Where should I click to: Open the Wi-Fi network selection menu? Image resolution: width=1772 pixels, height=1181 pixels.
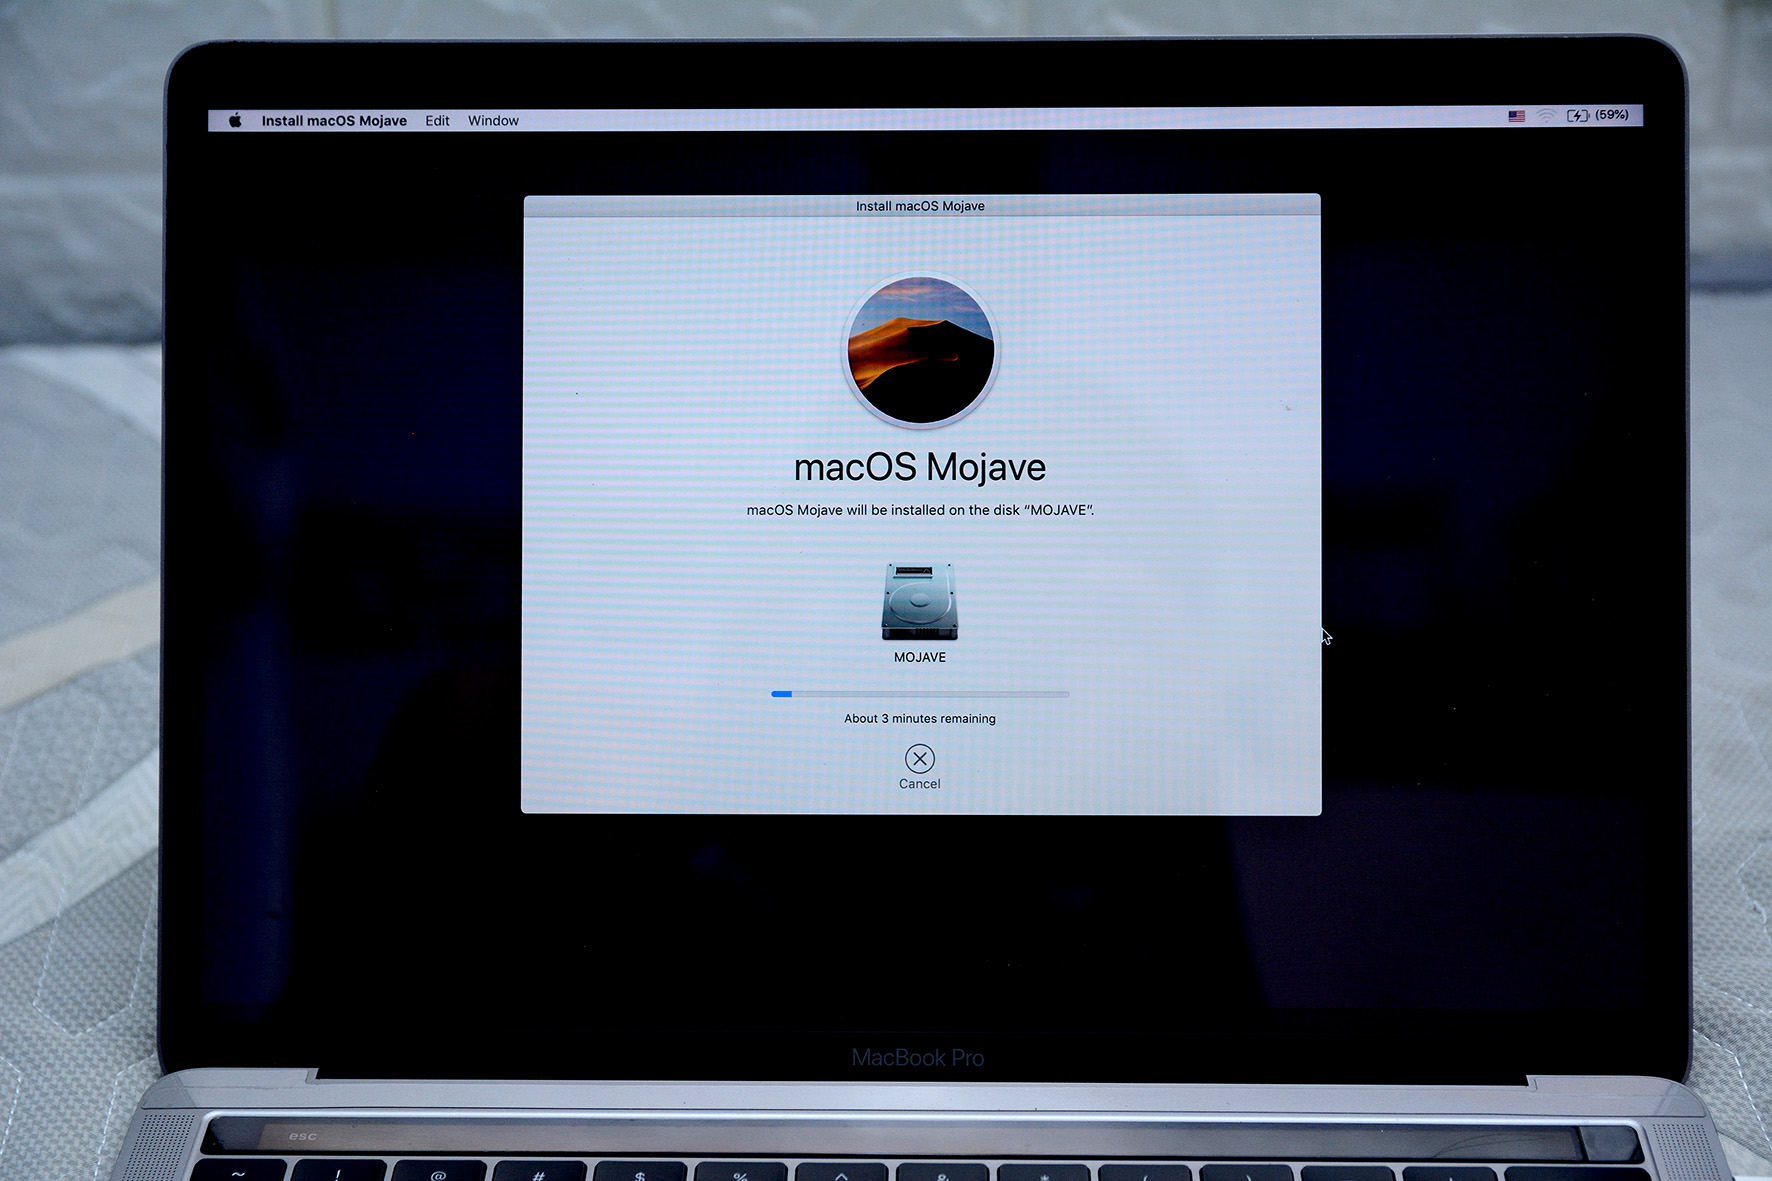pos(1546,116)
